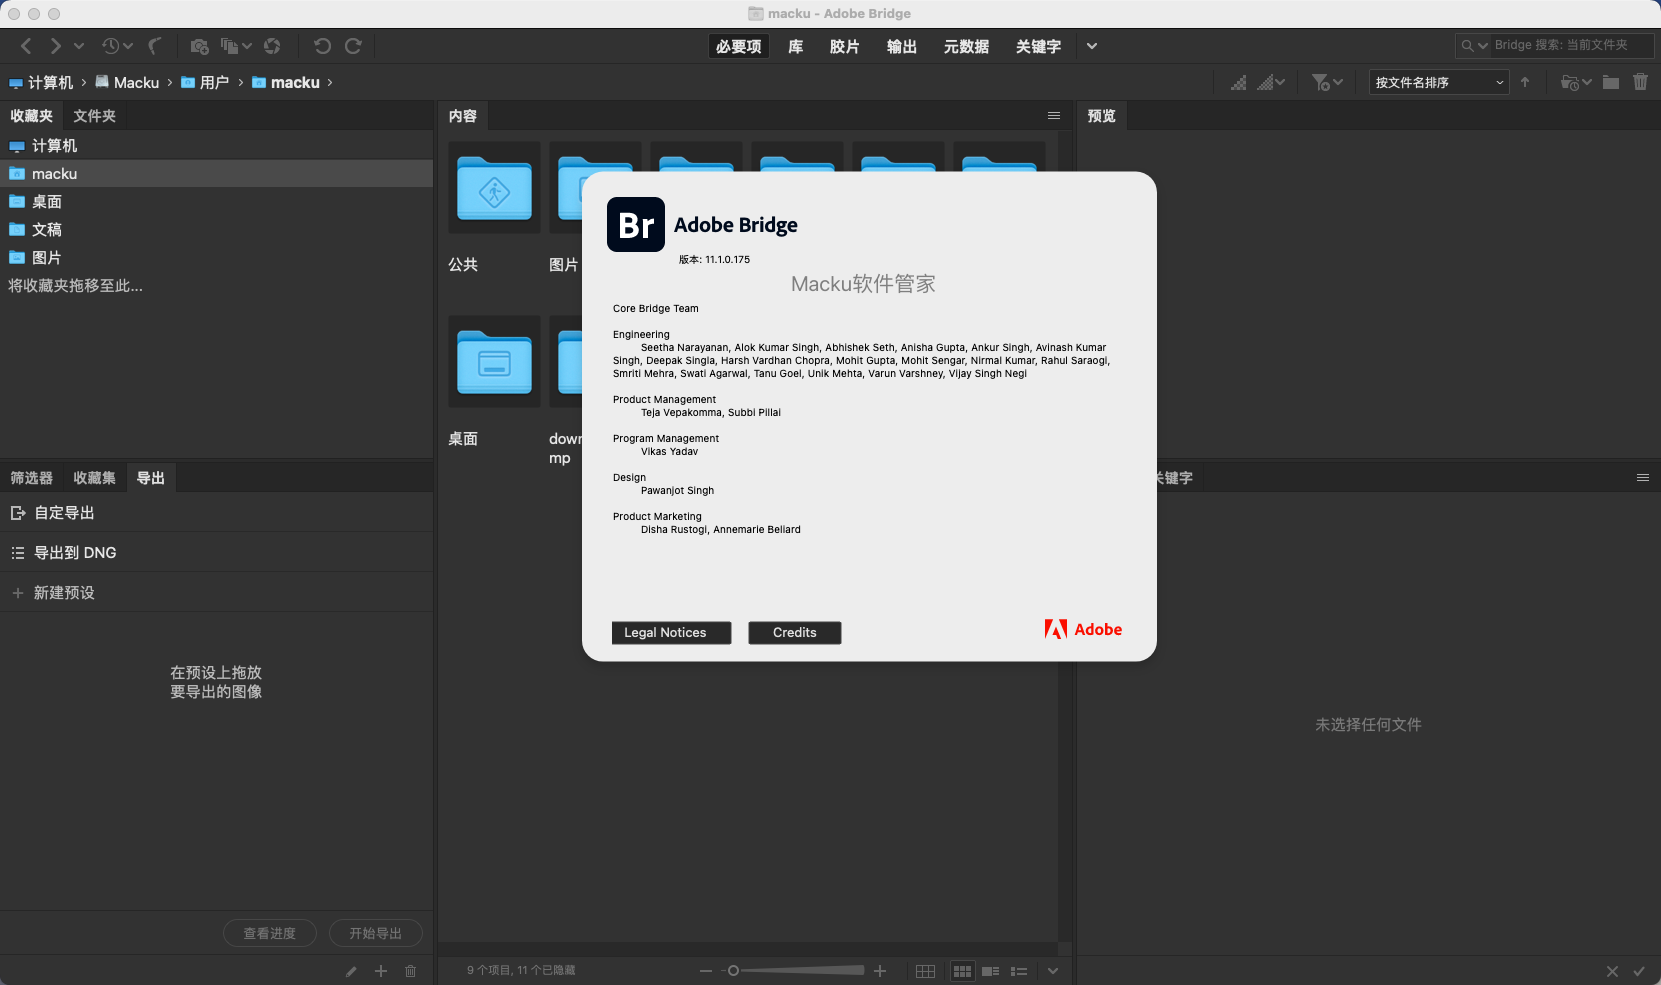This screenshot has height=985, width=1661.
Task: Switch to the 库 workspace
Action: click(x=796, y=46)
